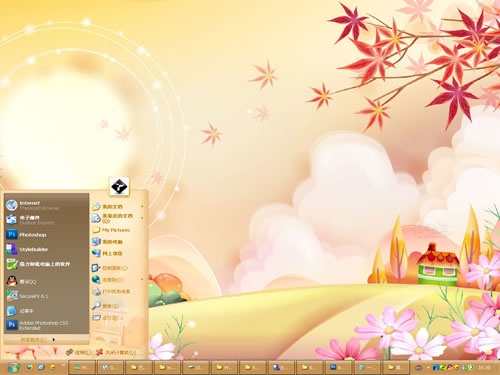Open My Pictures in the Start menu
Image resolution: width=500 pixels, height=375 pixels.
tap(119, 230)
